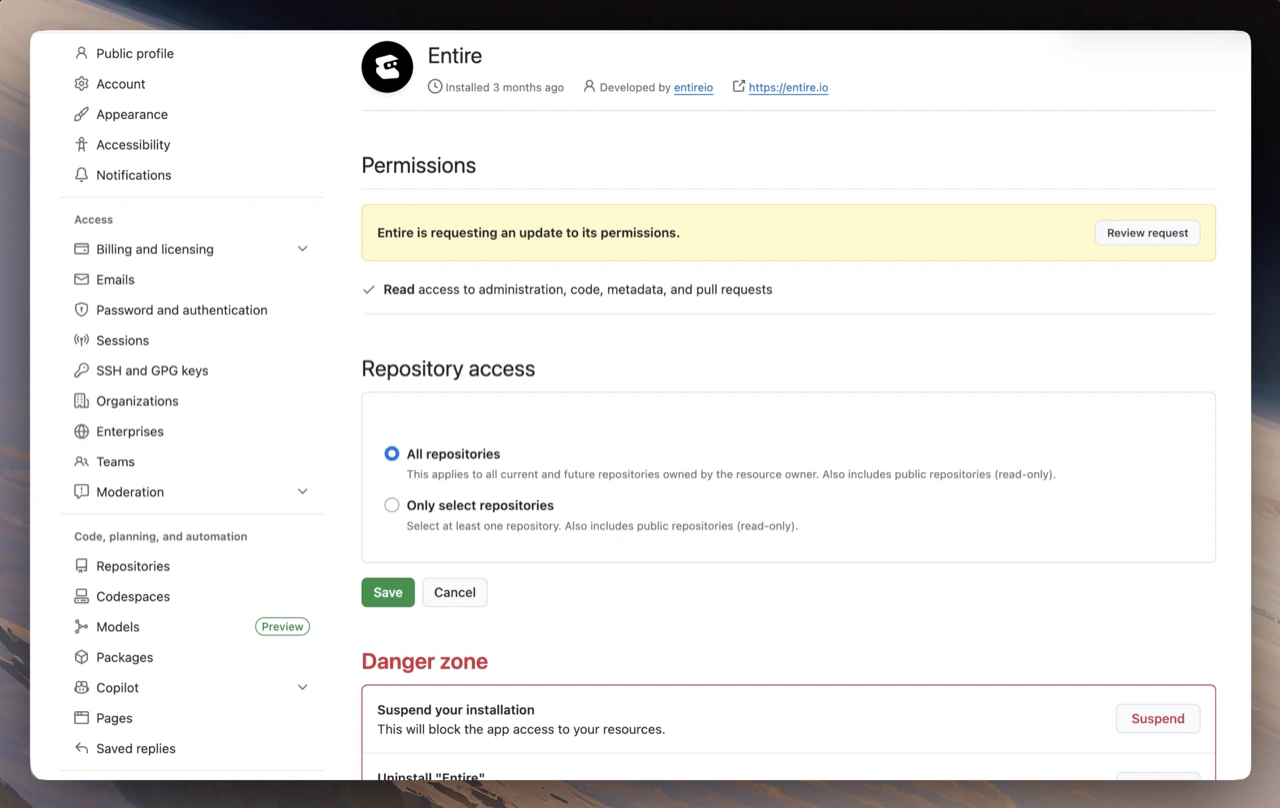The height and width of the screenshot is (808, 1280).
Task: Expand the Copilot section chevron
Action: (x=303, y=688)
